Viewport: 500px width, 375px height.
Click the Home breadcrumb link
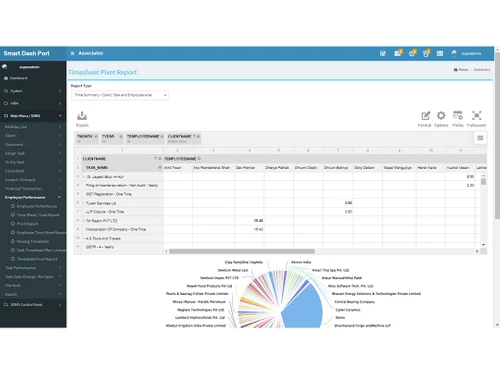[x=463, y=70]
